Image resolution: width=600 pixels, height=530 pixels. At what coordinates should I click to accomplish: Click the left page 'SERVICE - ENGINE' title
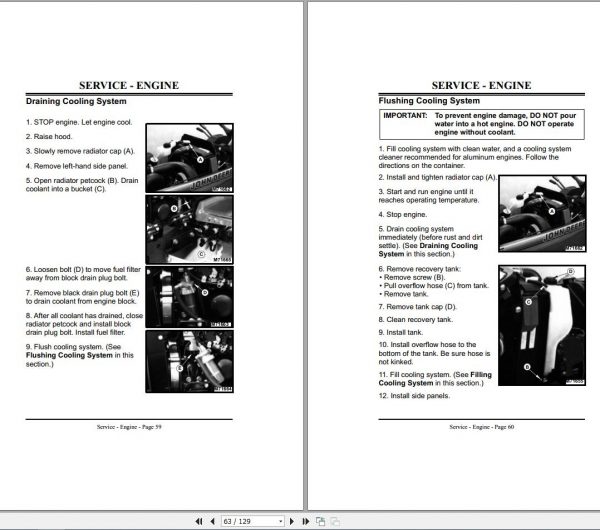pyautogui.click(x=129, y=85)
